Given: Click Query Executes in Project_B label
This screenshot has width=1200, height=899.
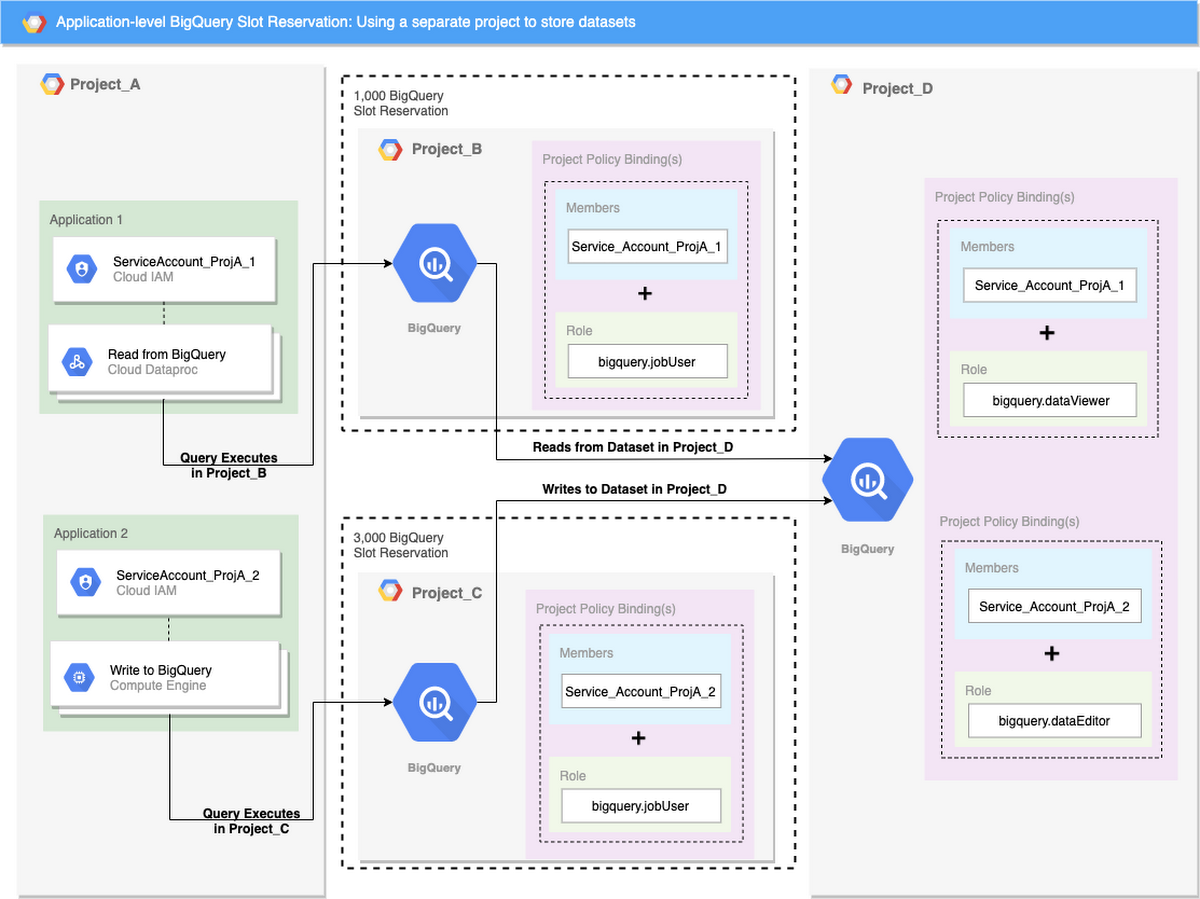Looking at the screenshot, I should pyautogui.click(x=229, y=466).
